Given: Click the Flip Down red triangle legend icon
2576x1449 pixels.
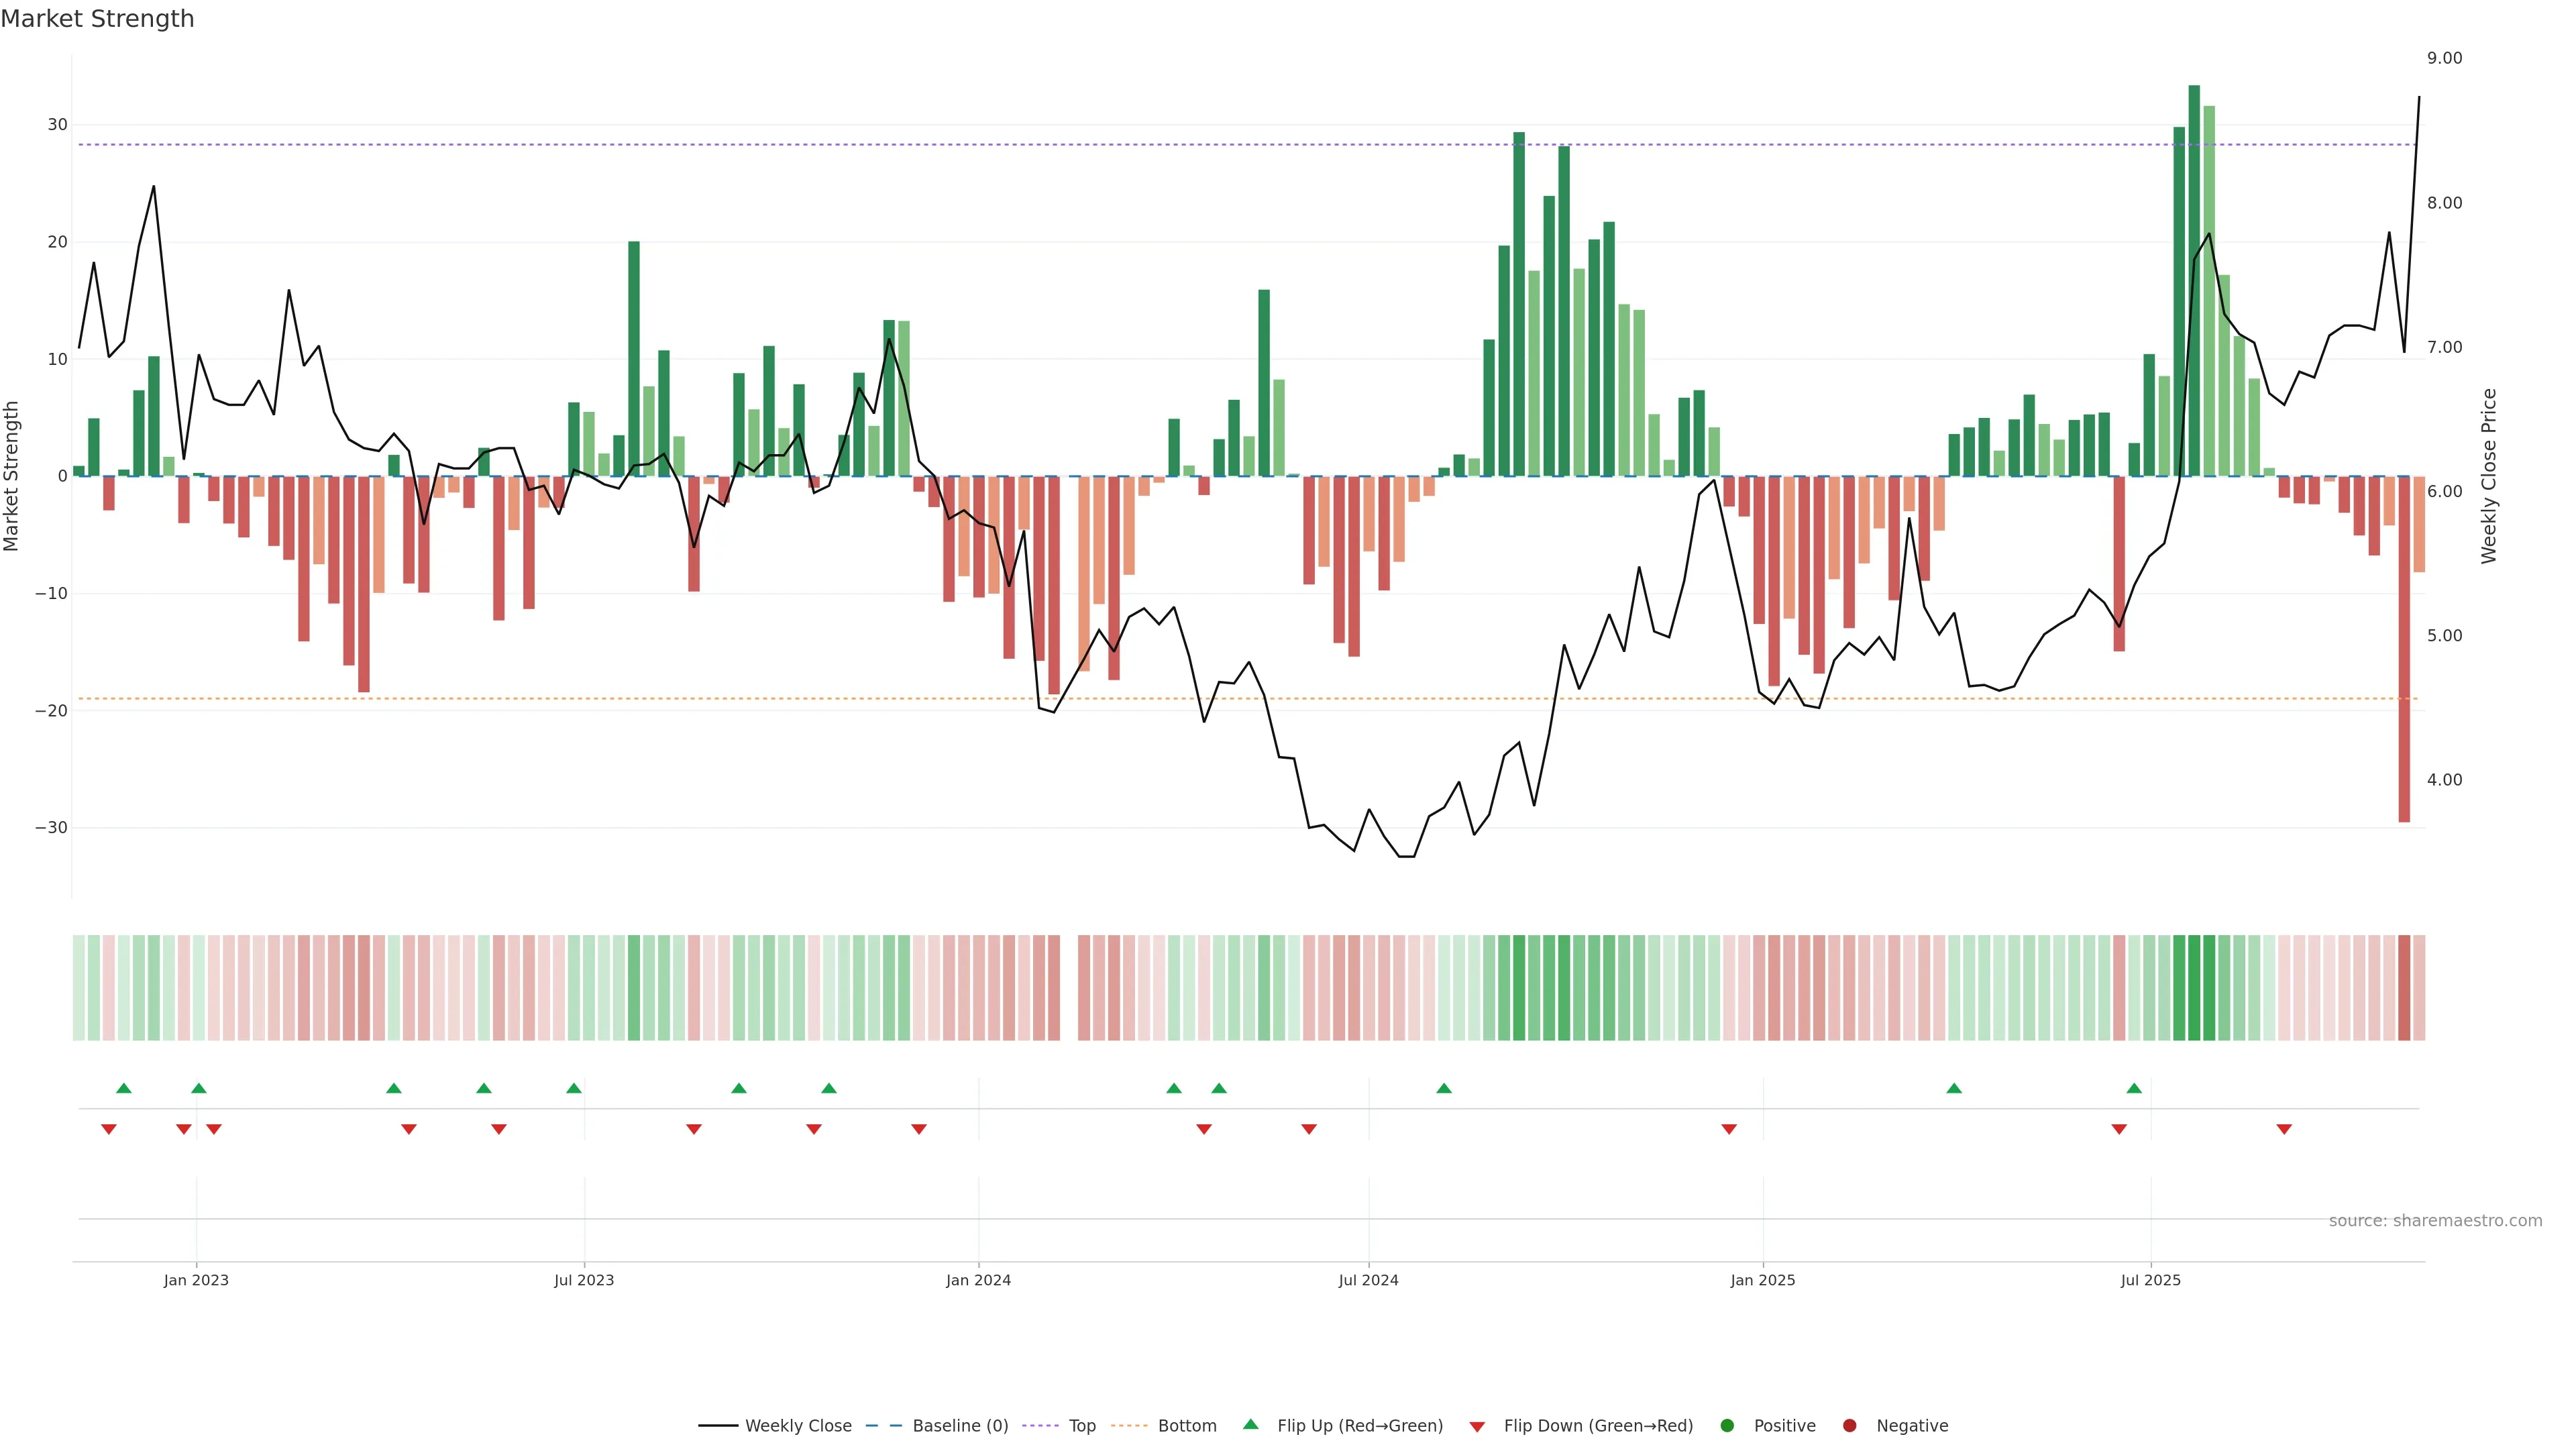Looking at the screenshot, I should [1477, 1426].
